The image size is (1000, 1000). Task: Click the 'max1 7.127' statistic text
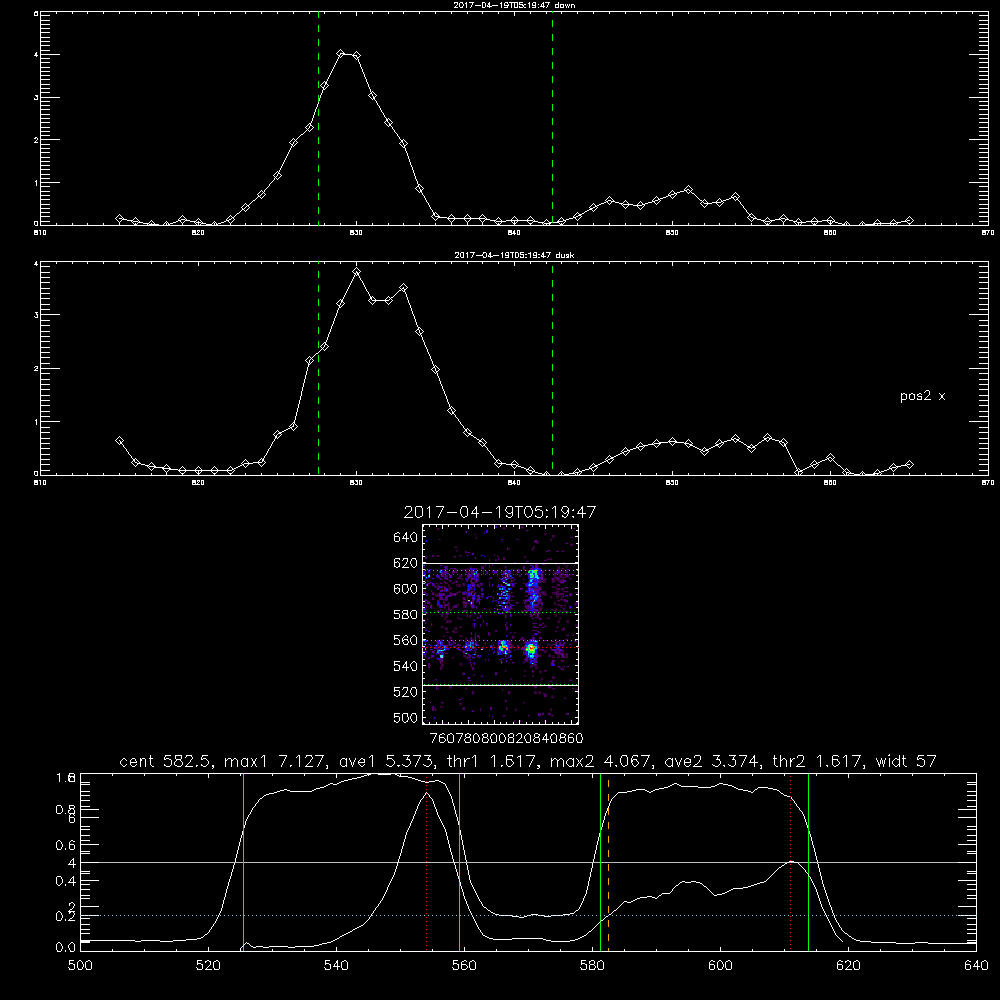point(273,761)
